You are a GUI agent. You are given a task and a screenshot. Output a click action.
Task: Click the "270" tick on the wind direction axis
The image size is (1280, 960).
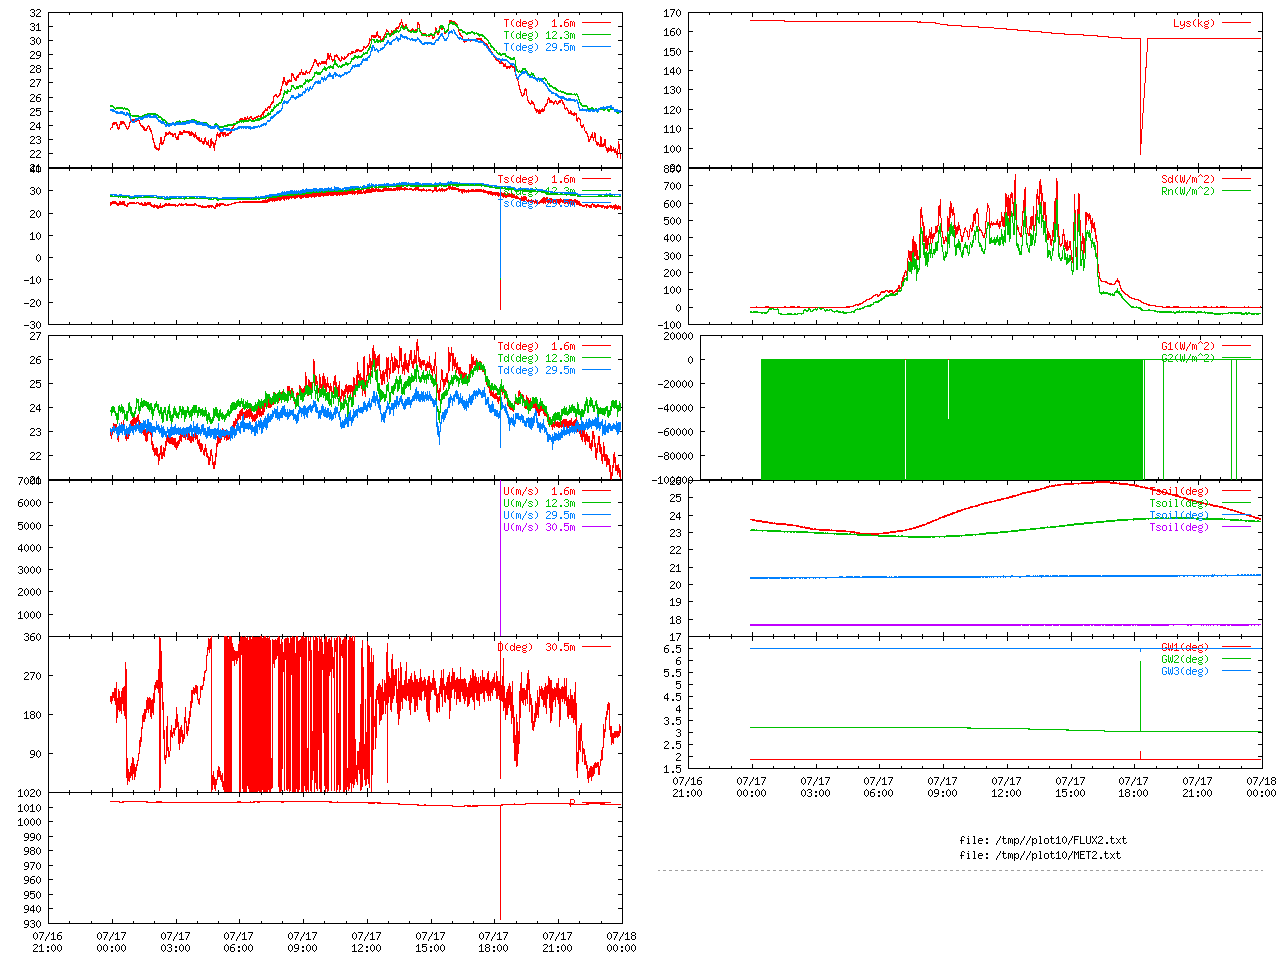[32, 676]
